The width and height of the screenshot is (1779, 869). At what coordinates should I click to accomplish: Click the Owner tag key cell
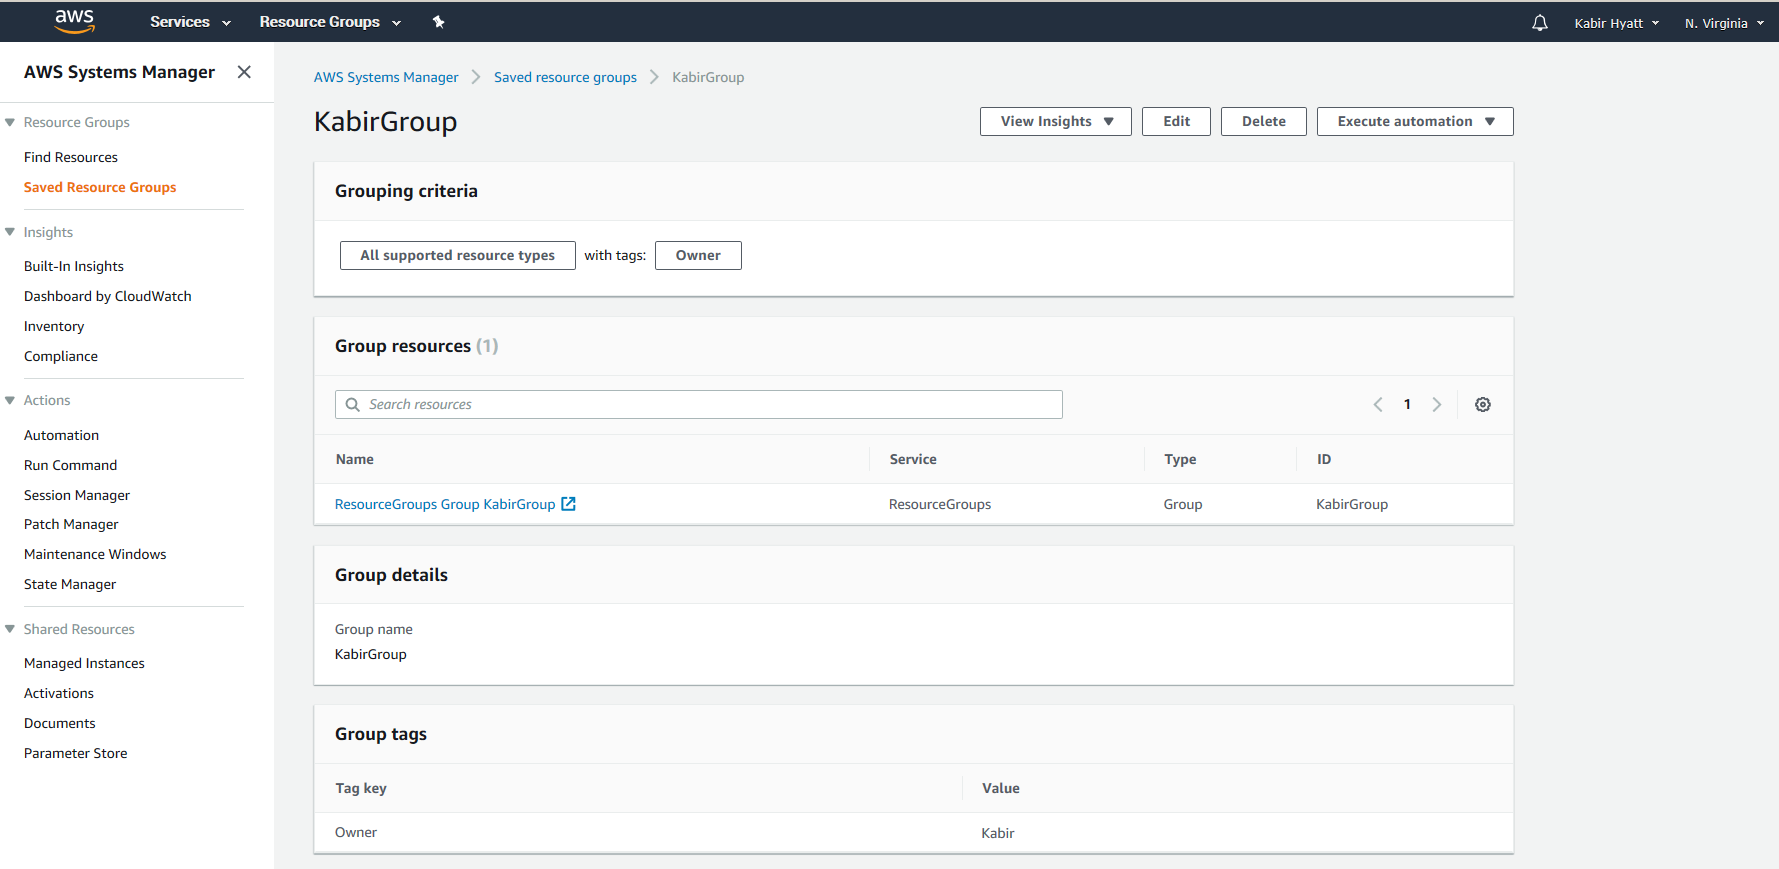pyautogui.click(x=356, y=832)
